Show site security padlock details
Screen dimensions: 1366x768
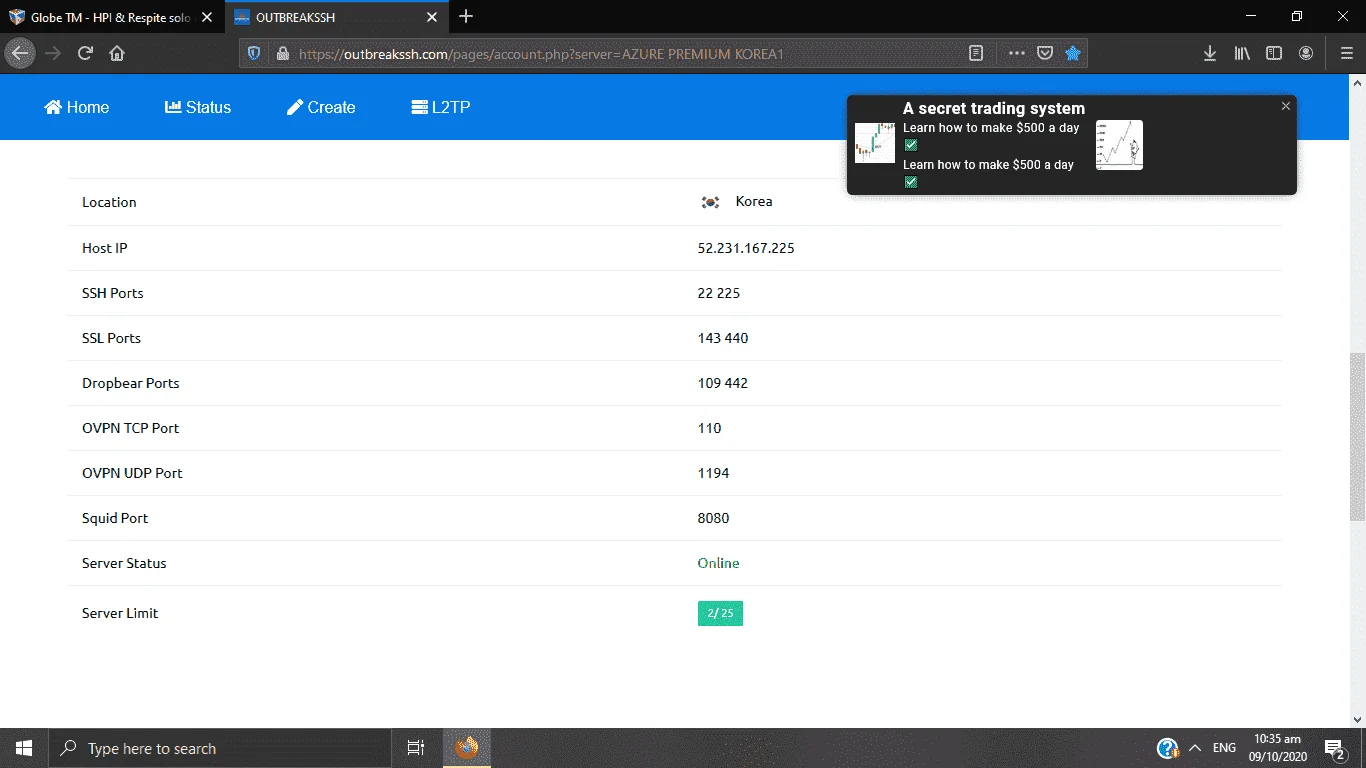pos(282,53)
